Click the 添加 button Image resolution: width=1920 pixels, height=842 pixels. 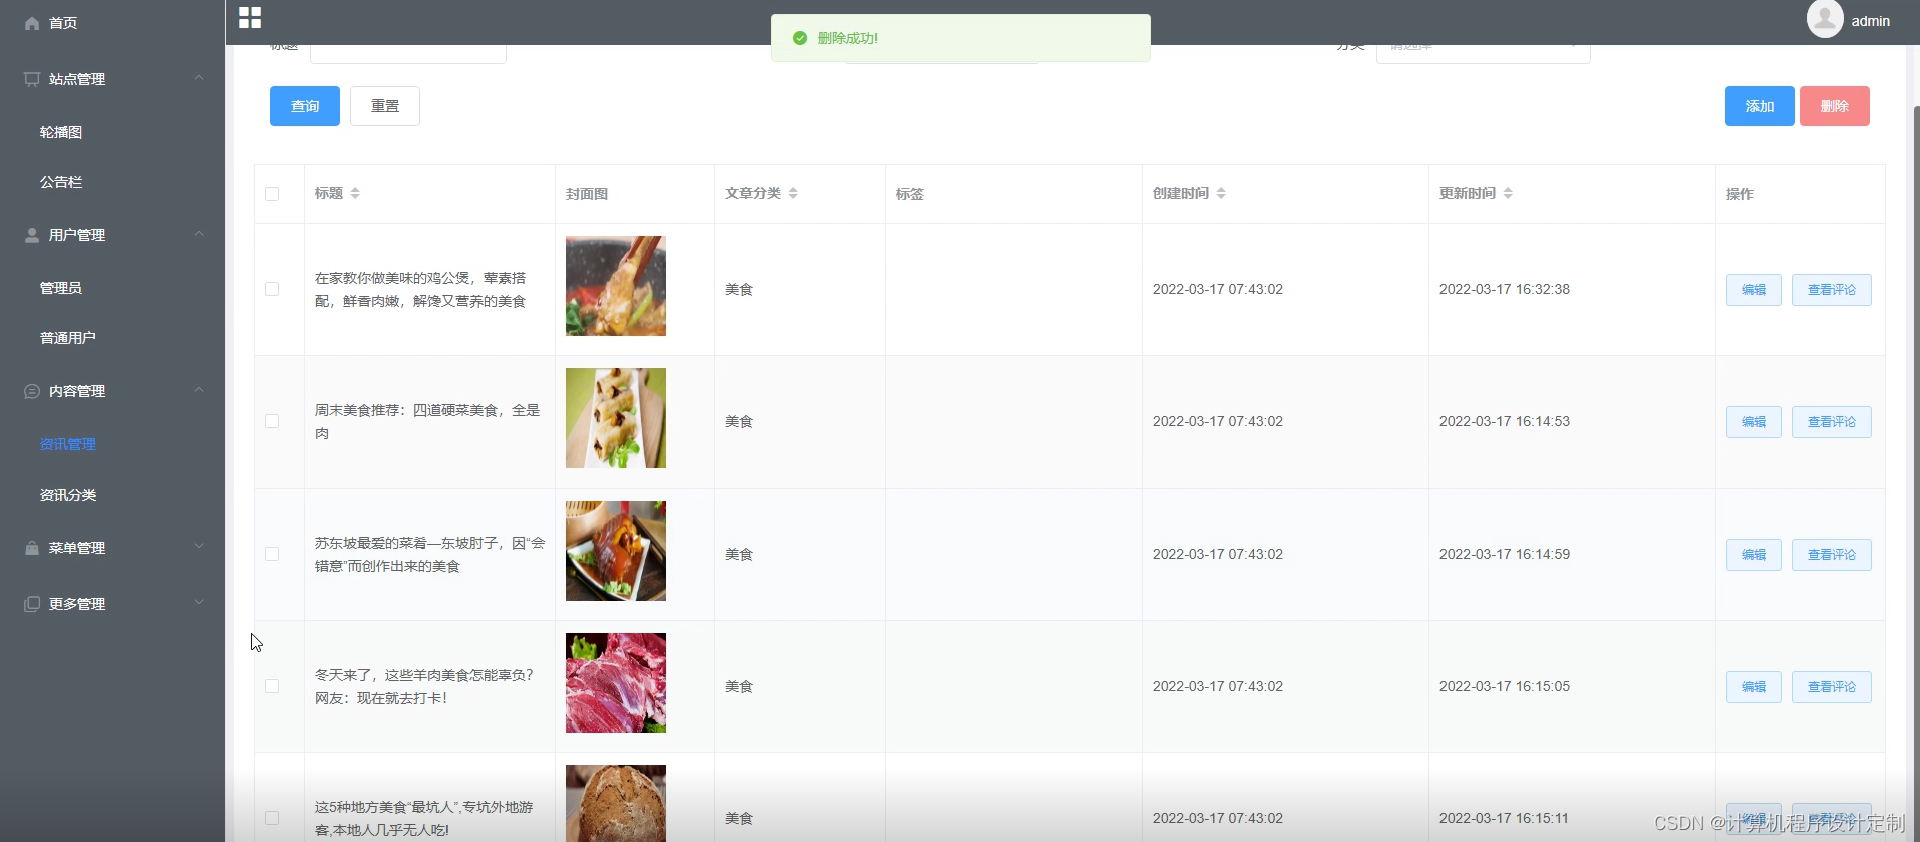pyautogui.click(x=1760, y=106)
